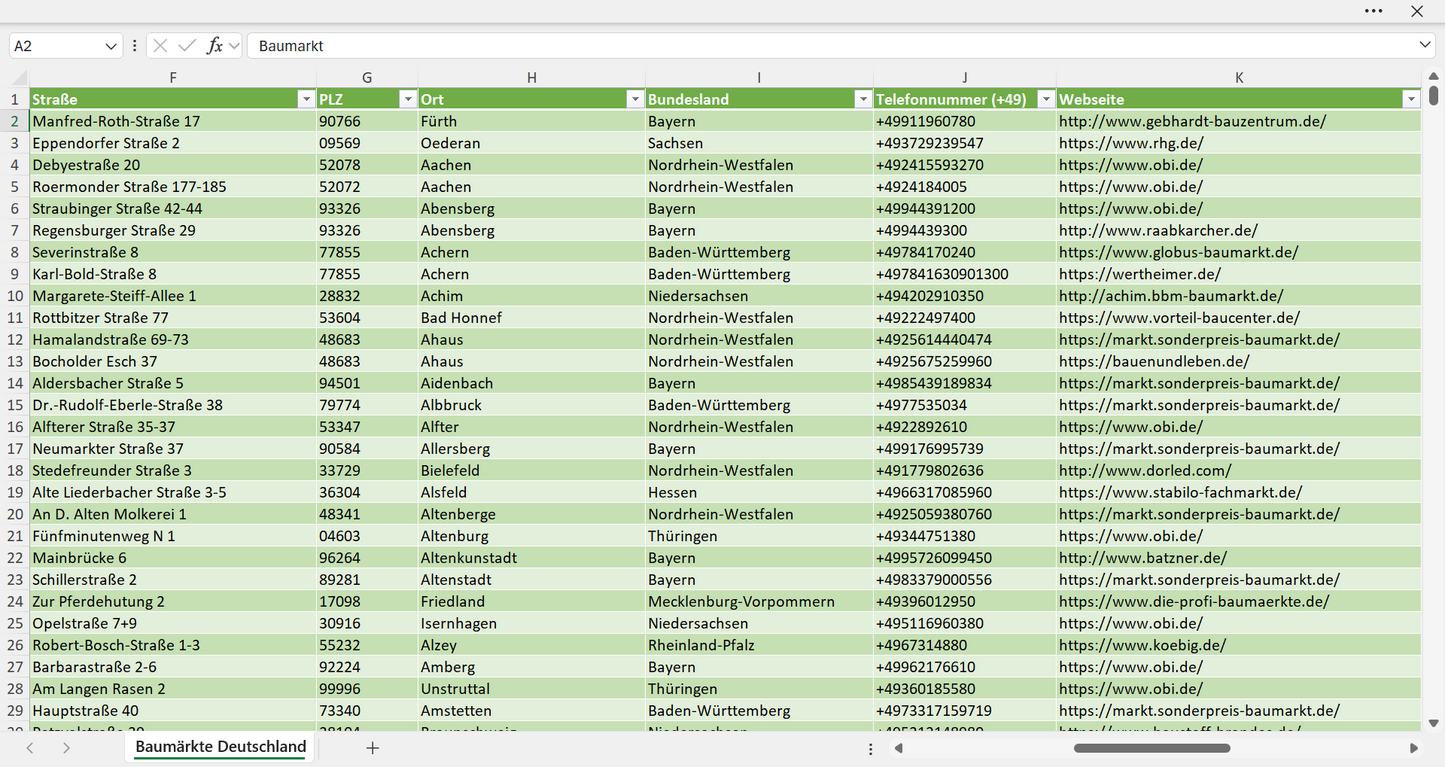Select cell Dr.-Rudolf-Eberle-Straße 38
Image resolution: width=1445 pixels, height=767 pixels.
tap(173, 405)
